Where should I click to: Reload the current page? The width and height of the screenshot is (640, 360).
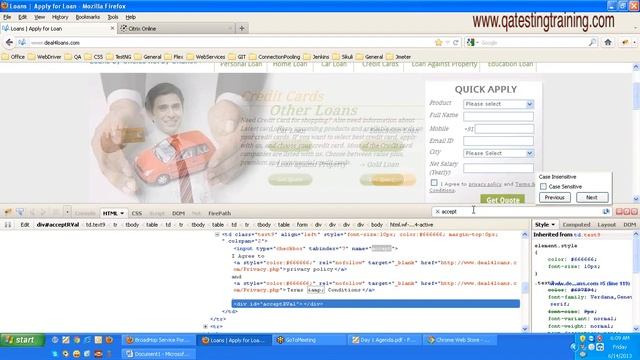456,42
